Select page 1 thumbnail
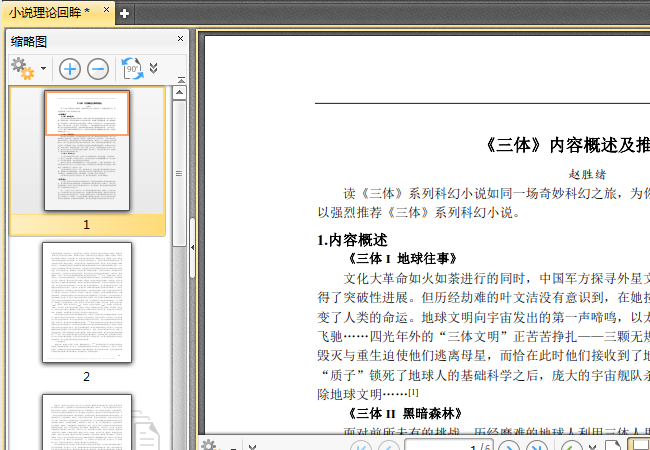Image resolution: width=650 pixels, height=450 pixels. tap(87, 150)
